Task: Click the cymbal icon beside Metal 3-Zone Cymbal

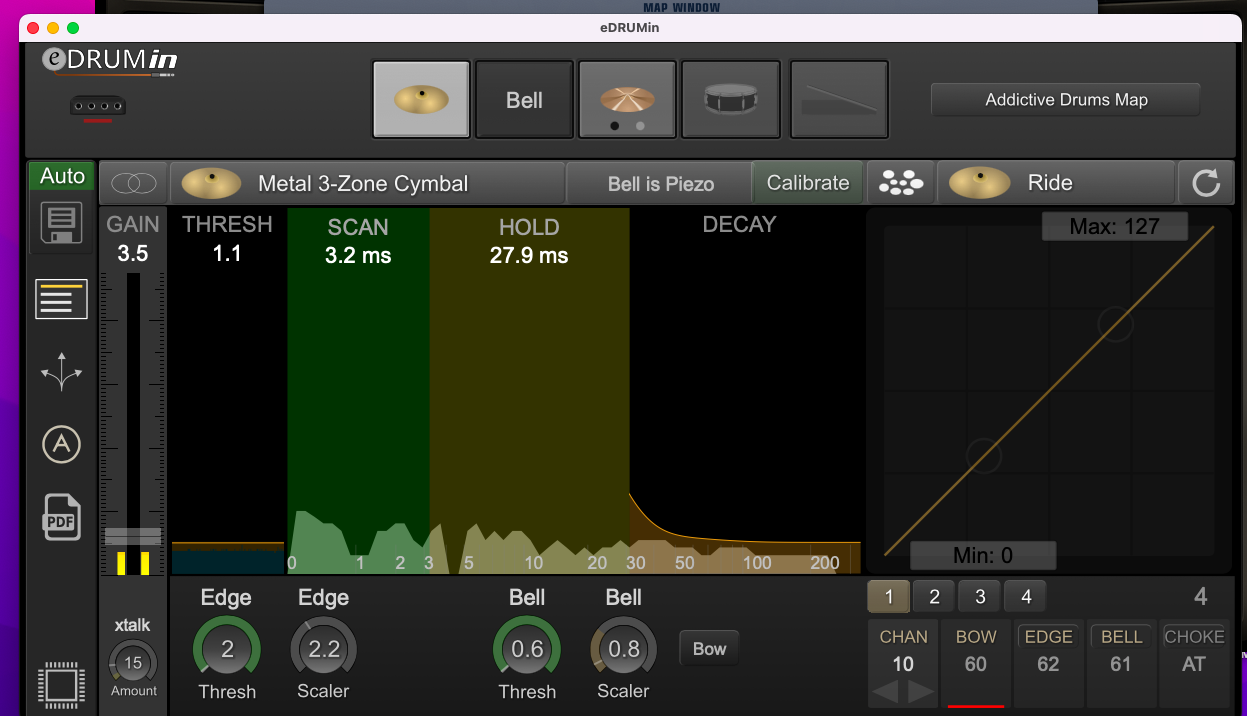Action: [x=212, y=183]
